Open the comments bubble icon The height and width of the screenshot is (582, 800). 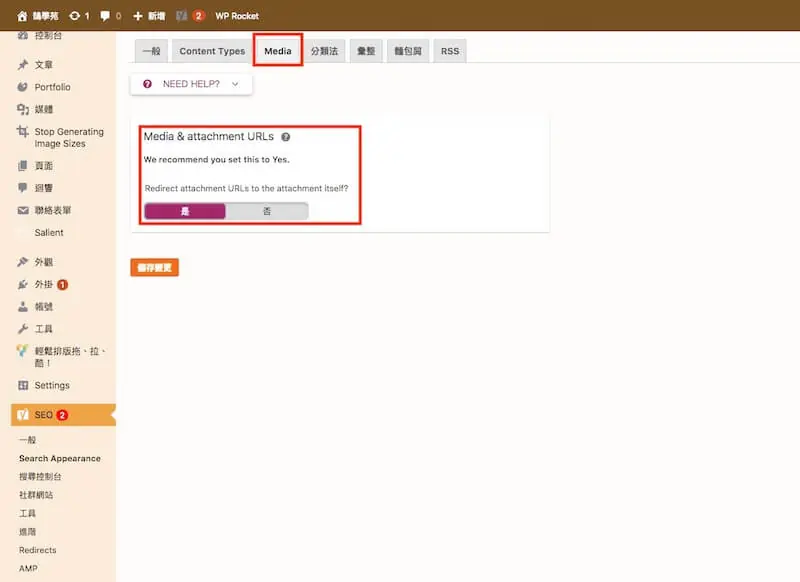tap(105, 16)
